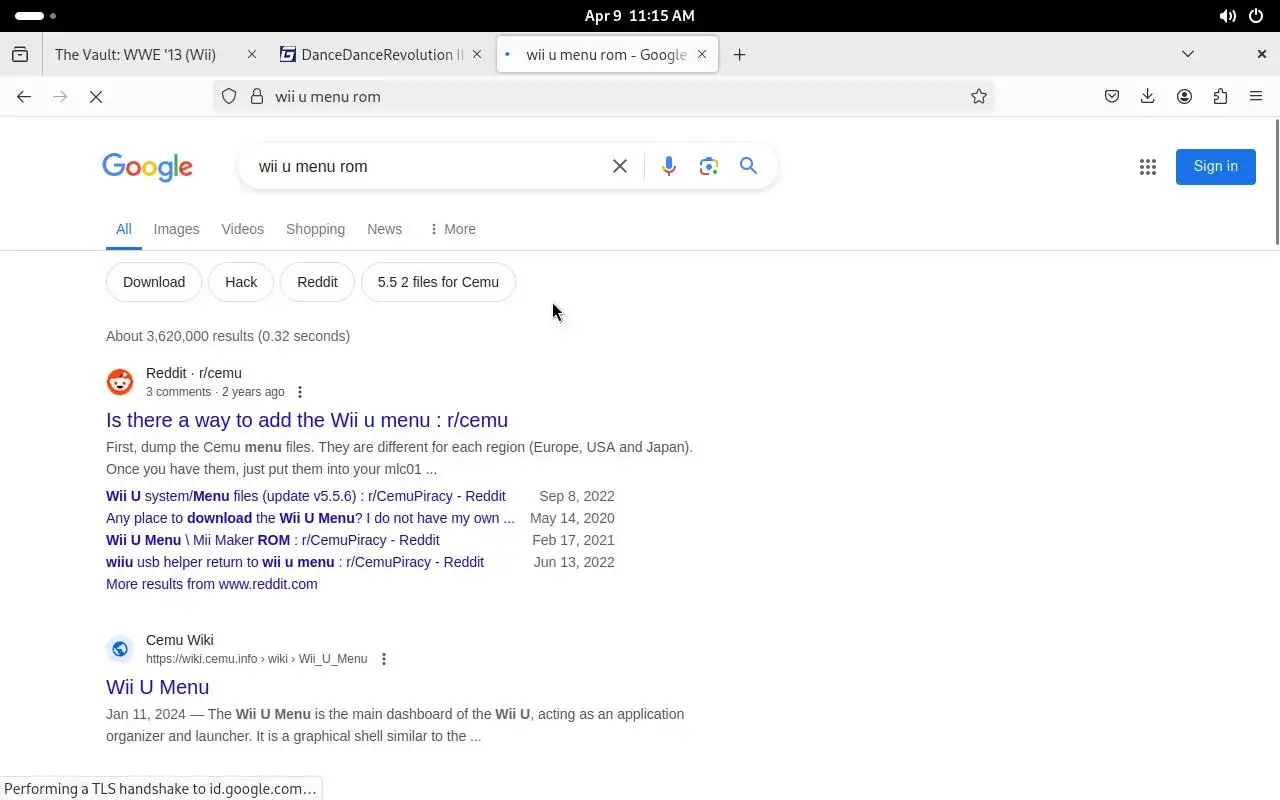The height and width of the screenshot is (800, 1280).
Task: Apply the 5.5 2 files for Cemu chip
Action: [438, 282]
